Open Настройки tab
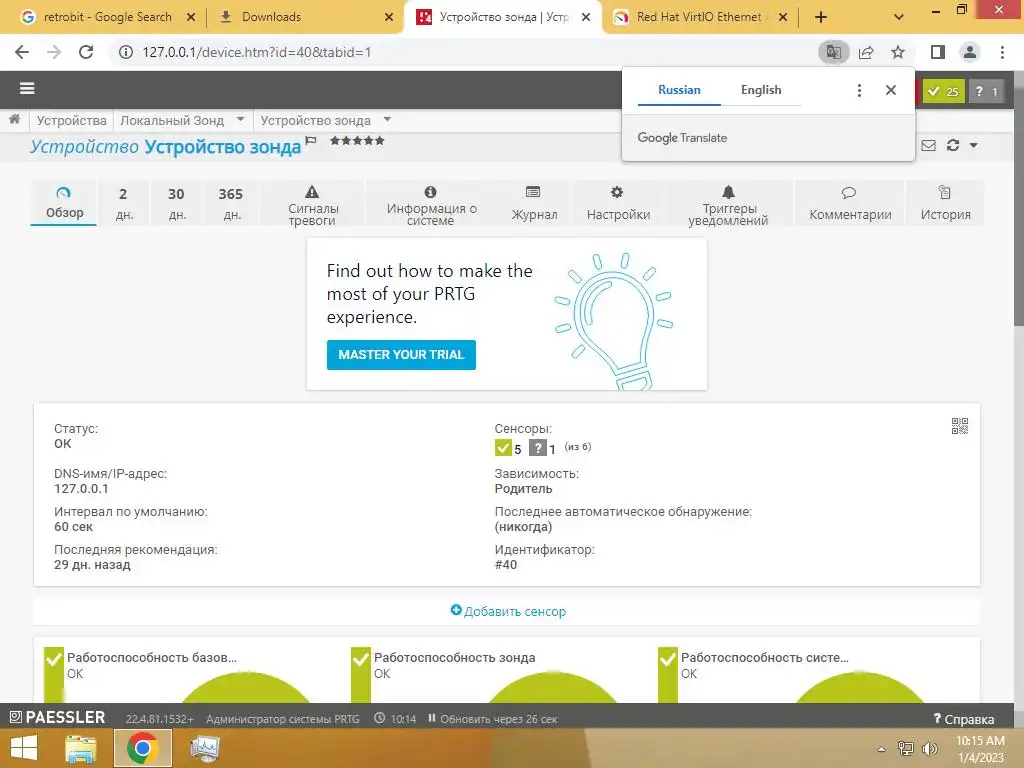 618,203
